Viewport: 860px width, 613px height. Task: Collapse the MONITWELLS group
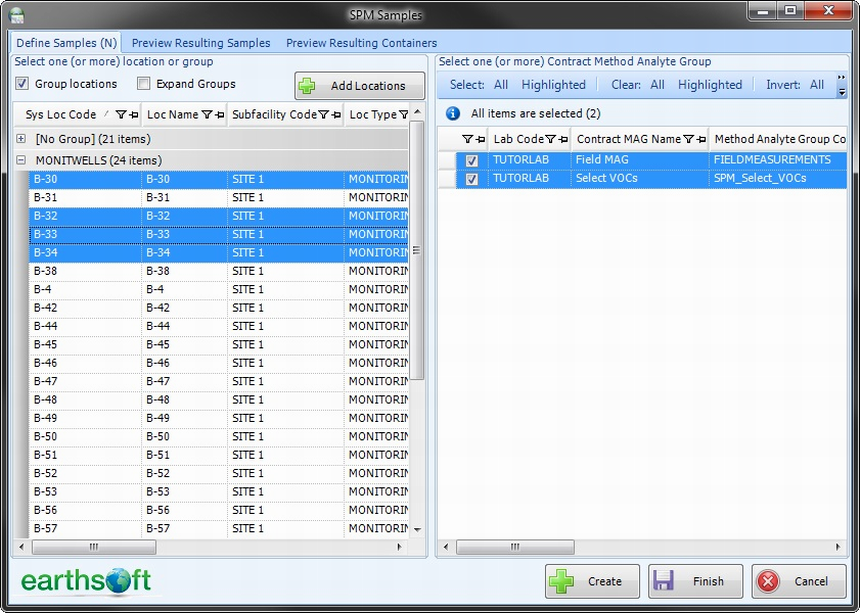point(22,160)
